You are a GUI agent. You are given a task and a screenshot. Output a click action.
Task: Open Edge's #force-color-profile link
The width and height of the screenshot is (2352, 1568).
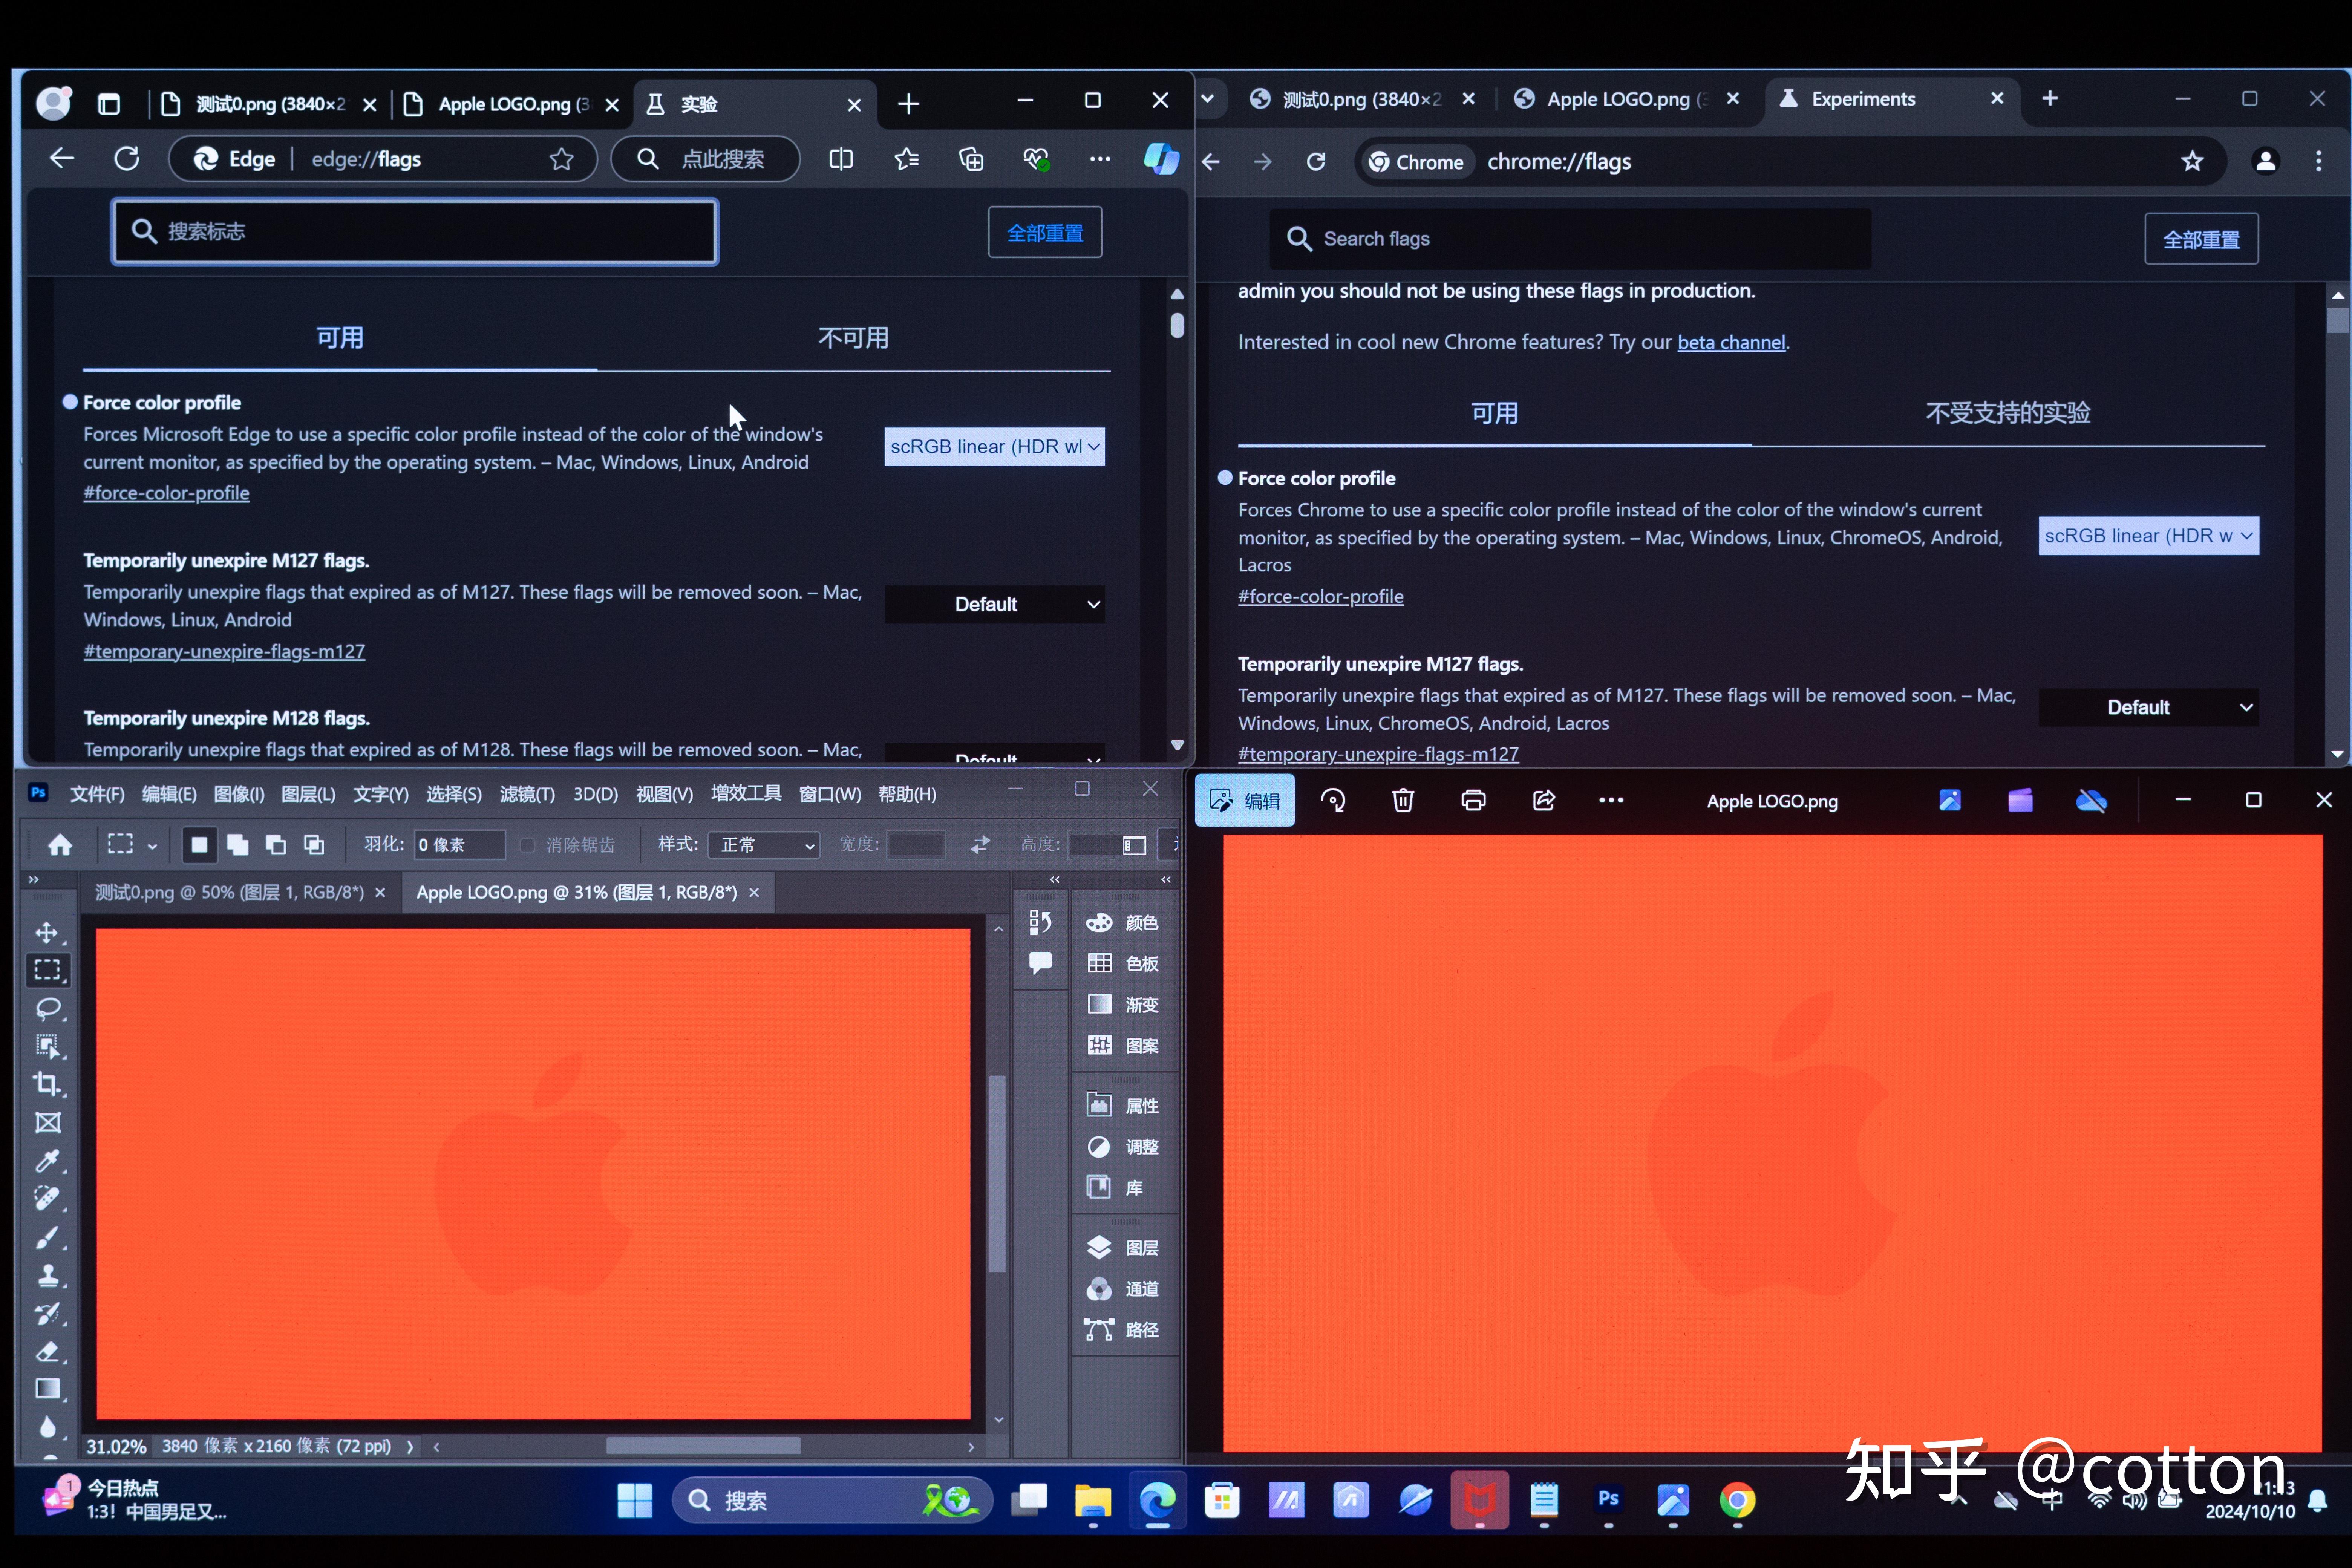tap(166, 493)
